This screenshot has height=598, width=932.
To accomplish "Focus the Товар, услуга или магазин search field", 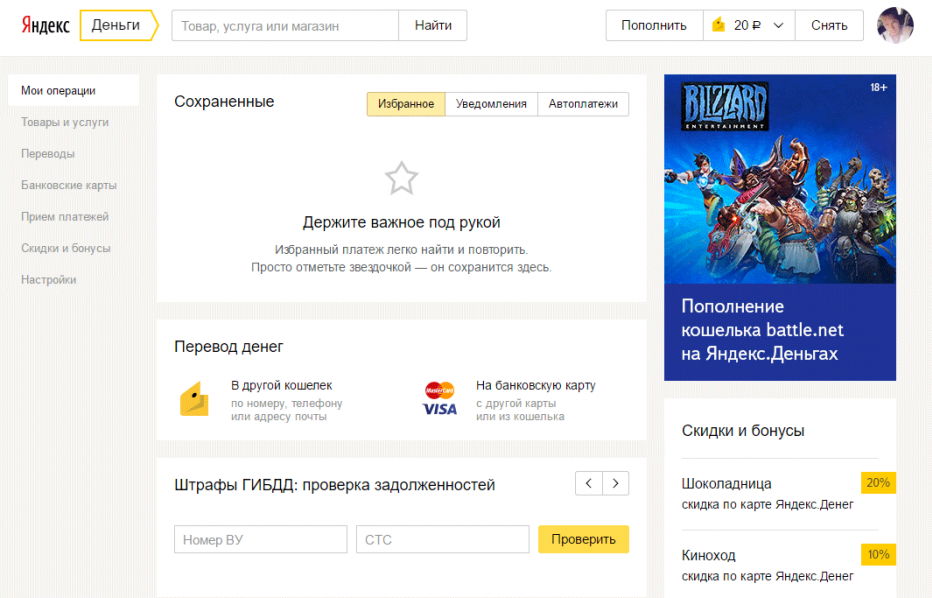I will coord(285,26).
